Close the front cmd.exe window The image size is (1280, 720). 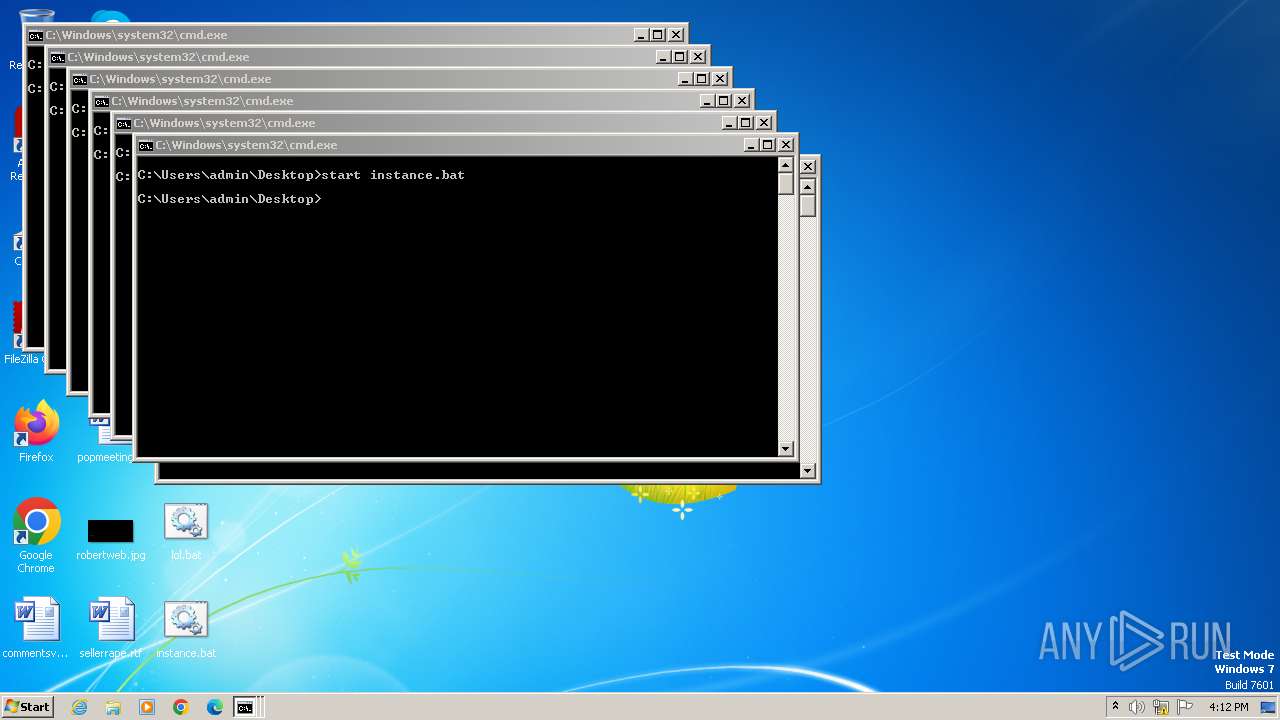point(786,145)
